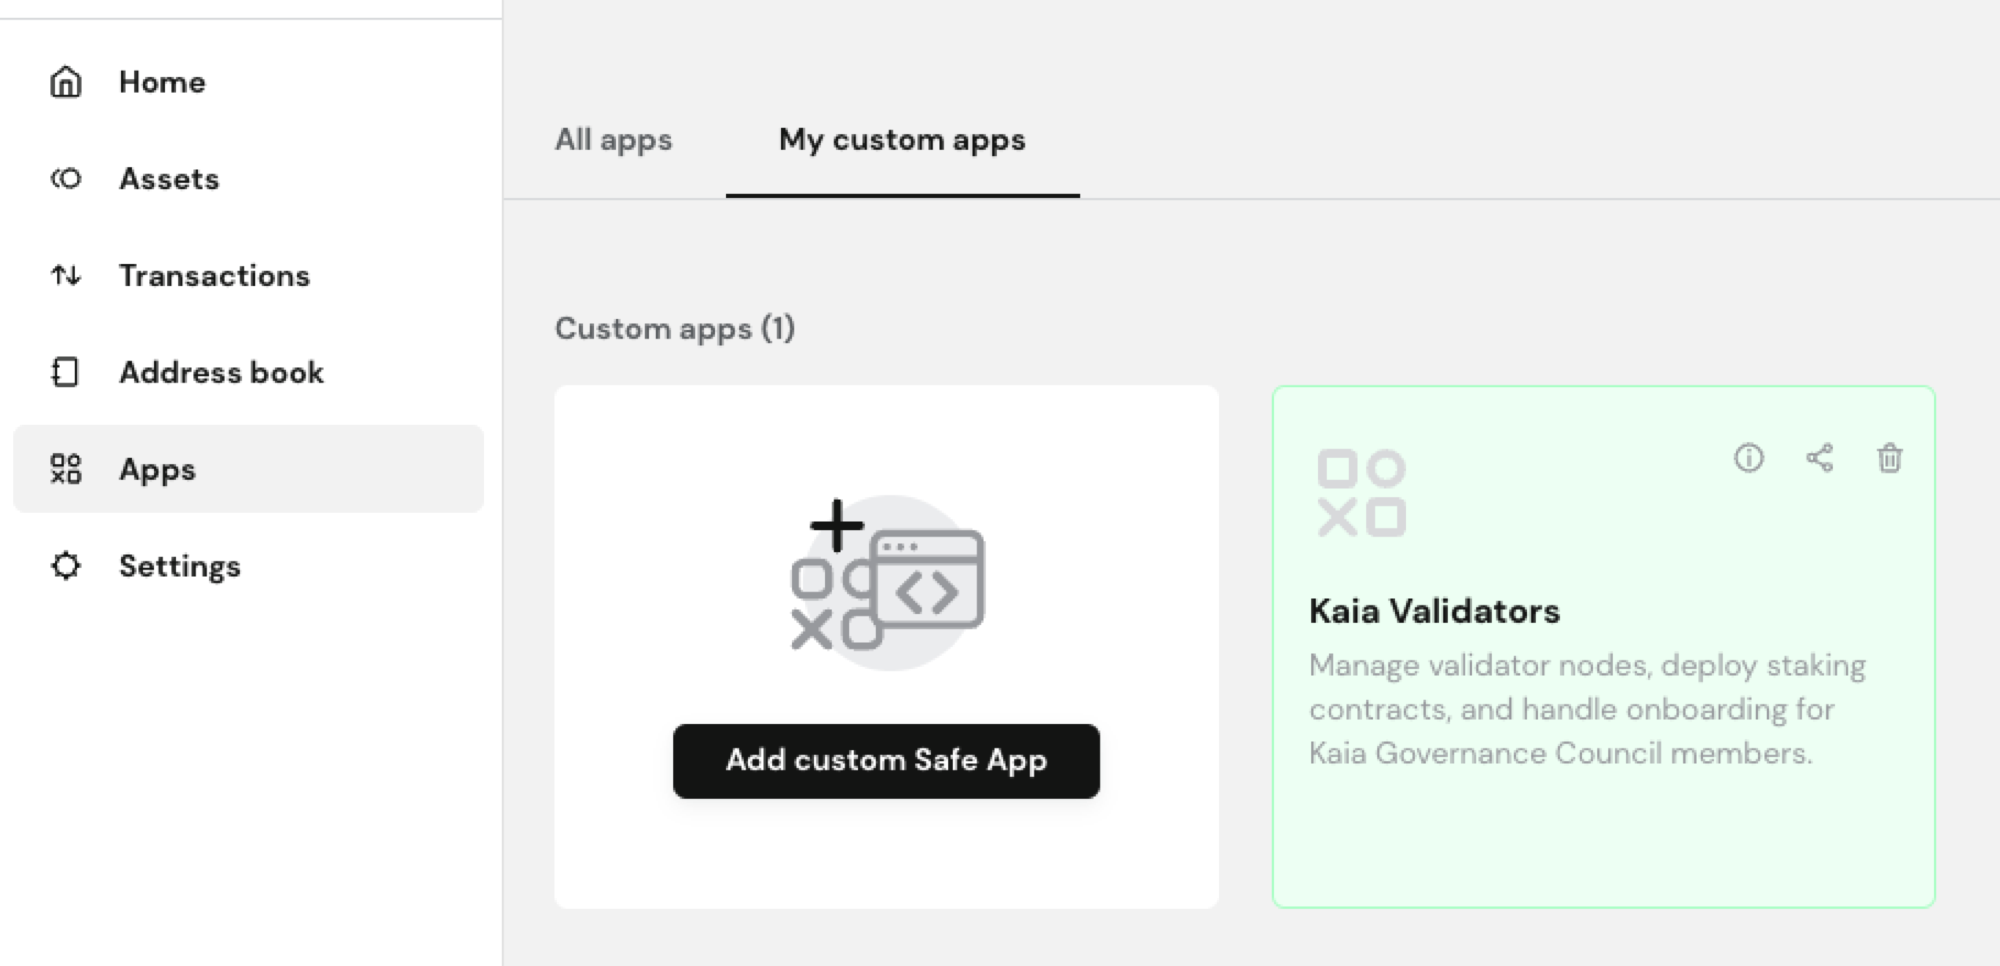Select the Assets icon
Viewport: 2000px width, 966px height.
(x=66, y=178)
